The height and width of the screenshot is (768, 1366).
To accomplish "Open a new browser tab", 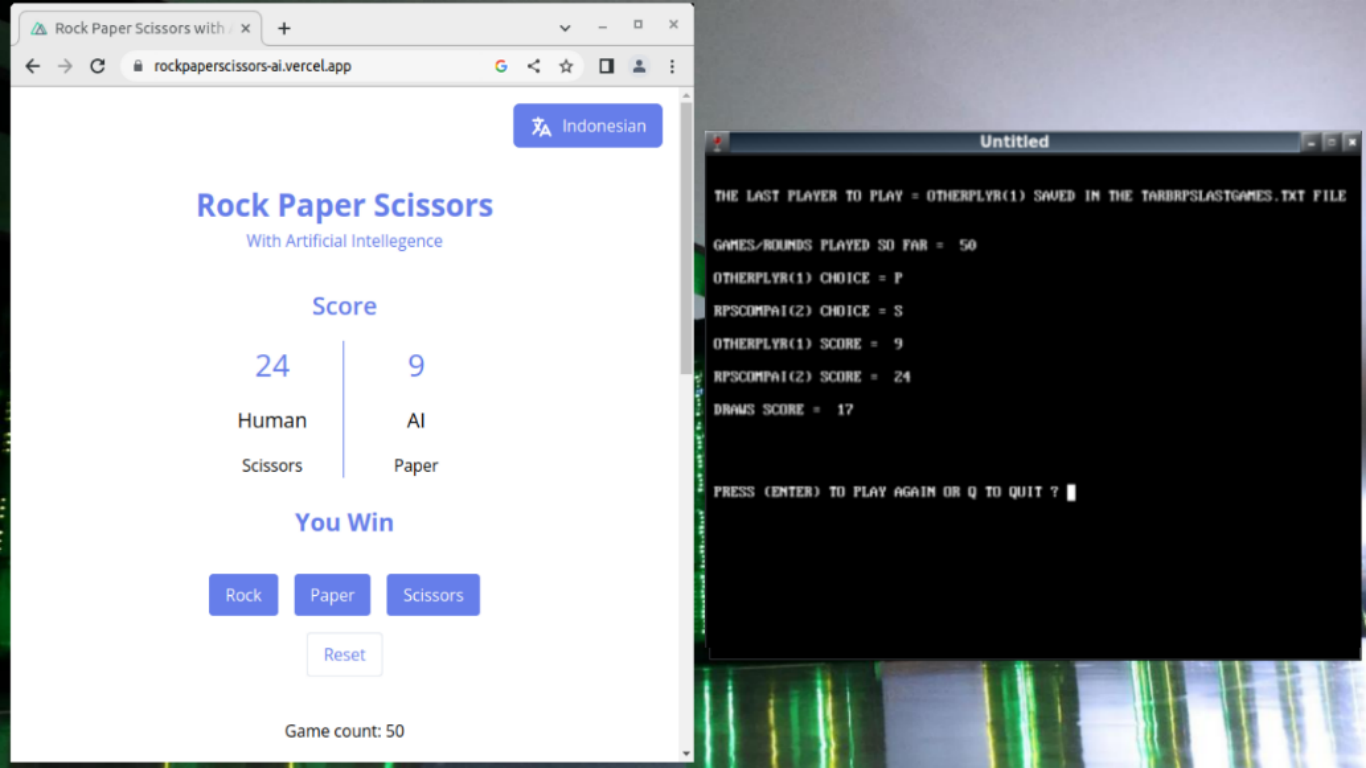I will [x=284, y=28].
